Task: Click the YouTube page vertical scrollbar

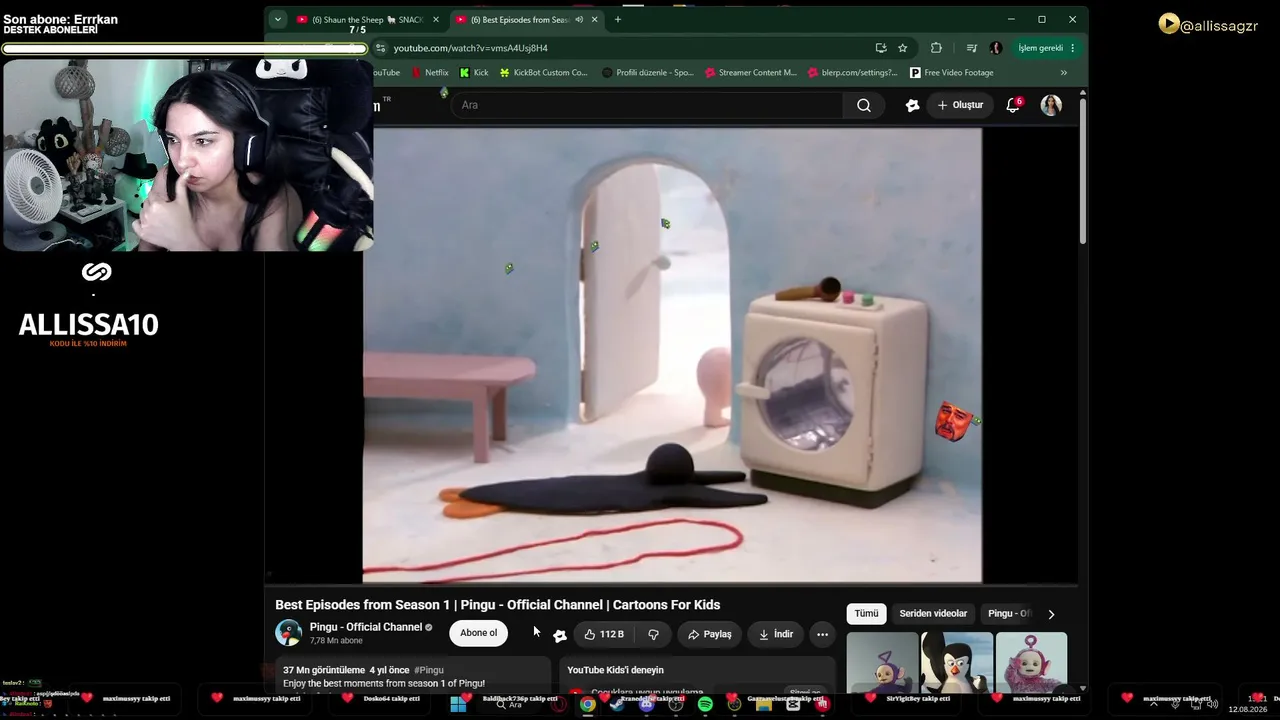Action: 1082,170
